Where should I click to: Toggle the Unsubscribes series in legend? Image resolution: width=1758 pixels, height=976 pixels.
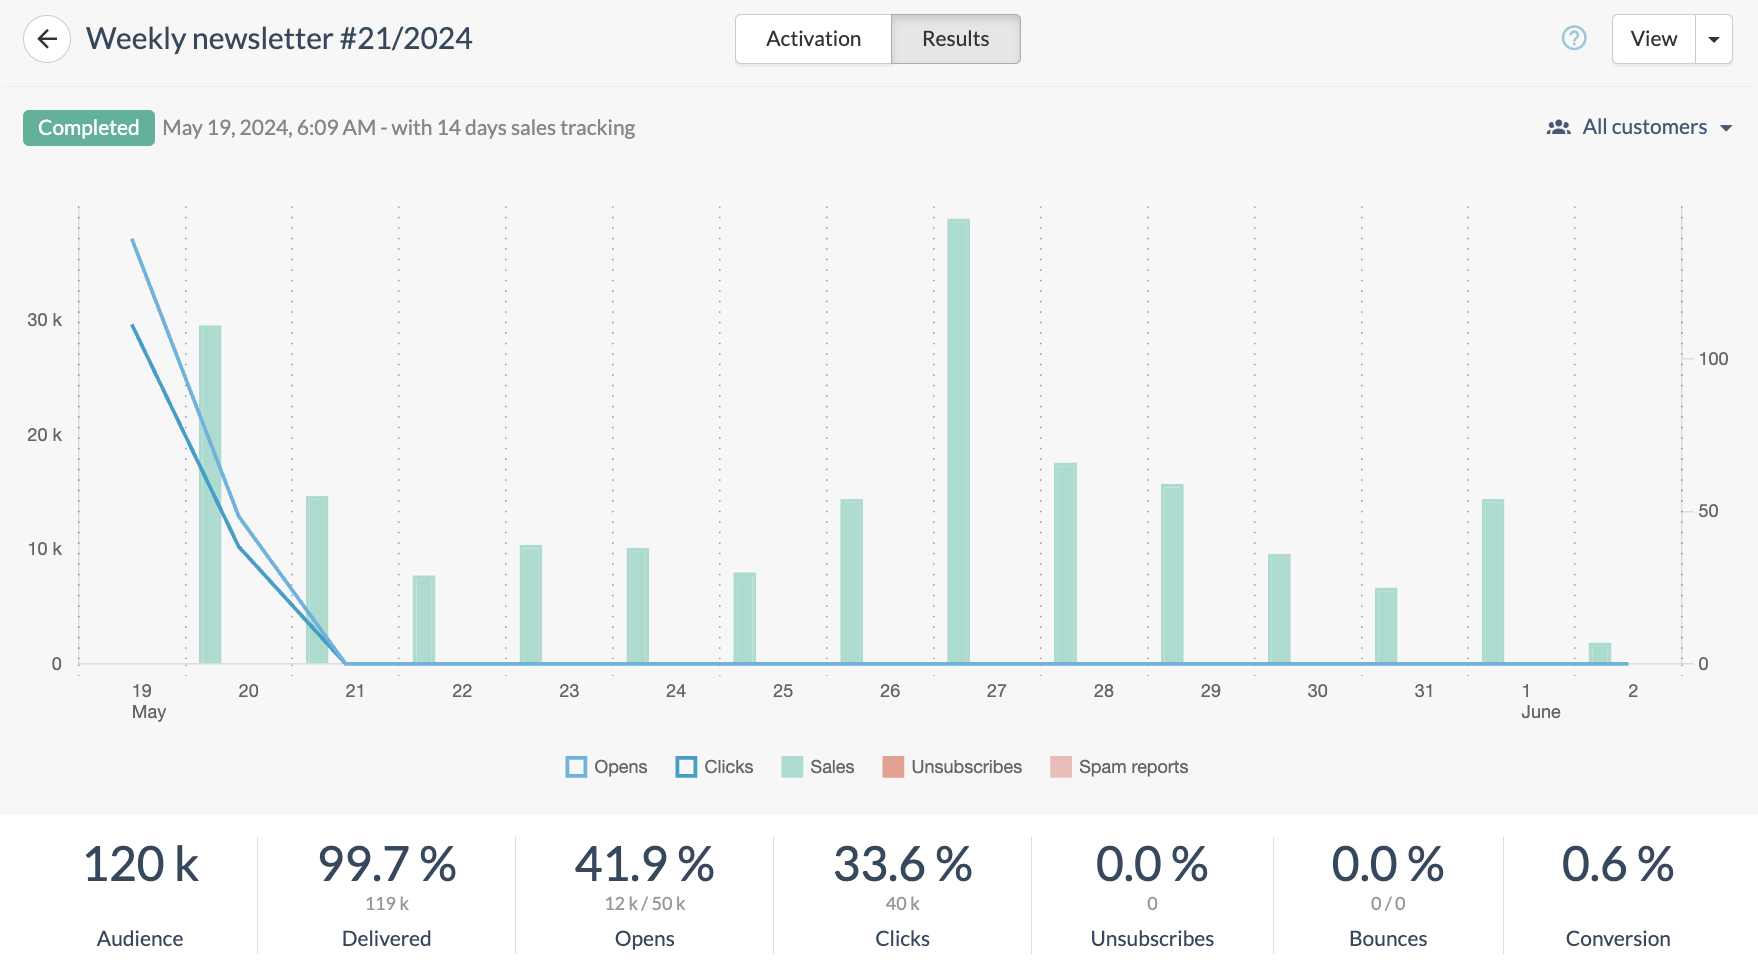point(952,767)
